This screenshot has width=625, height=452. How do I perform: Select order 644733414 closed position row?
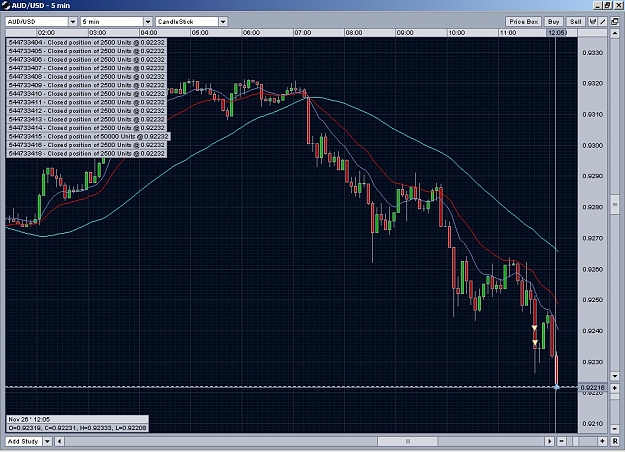pos(86,128)
